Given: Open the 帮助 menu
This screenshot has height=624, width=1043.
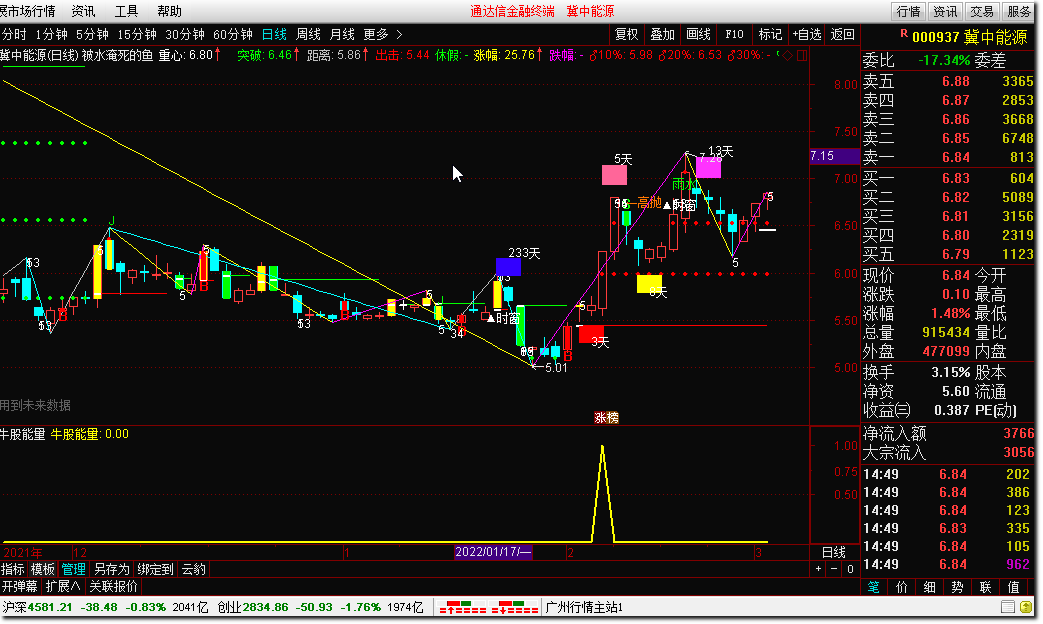Looking at the screenshot, I should [170, 11].
